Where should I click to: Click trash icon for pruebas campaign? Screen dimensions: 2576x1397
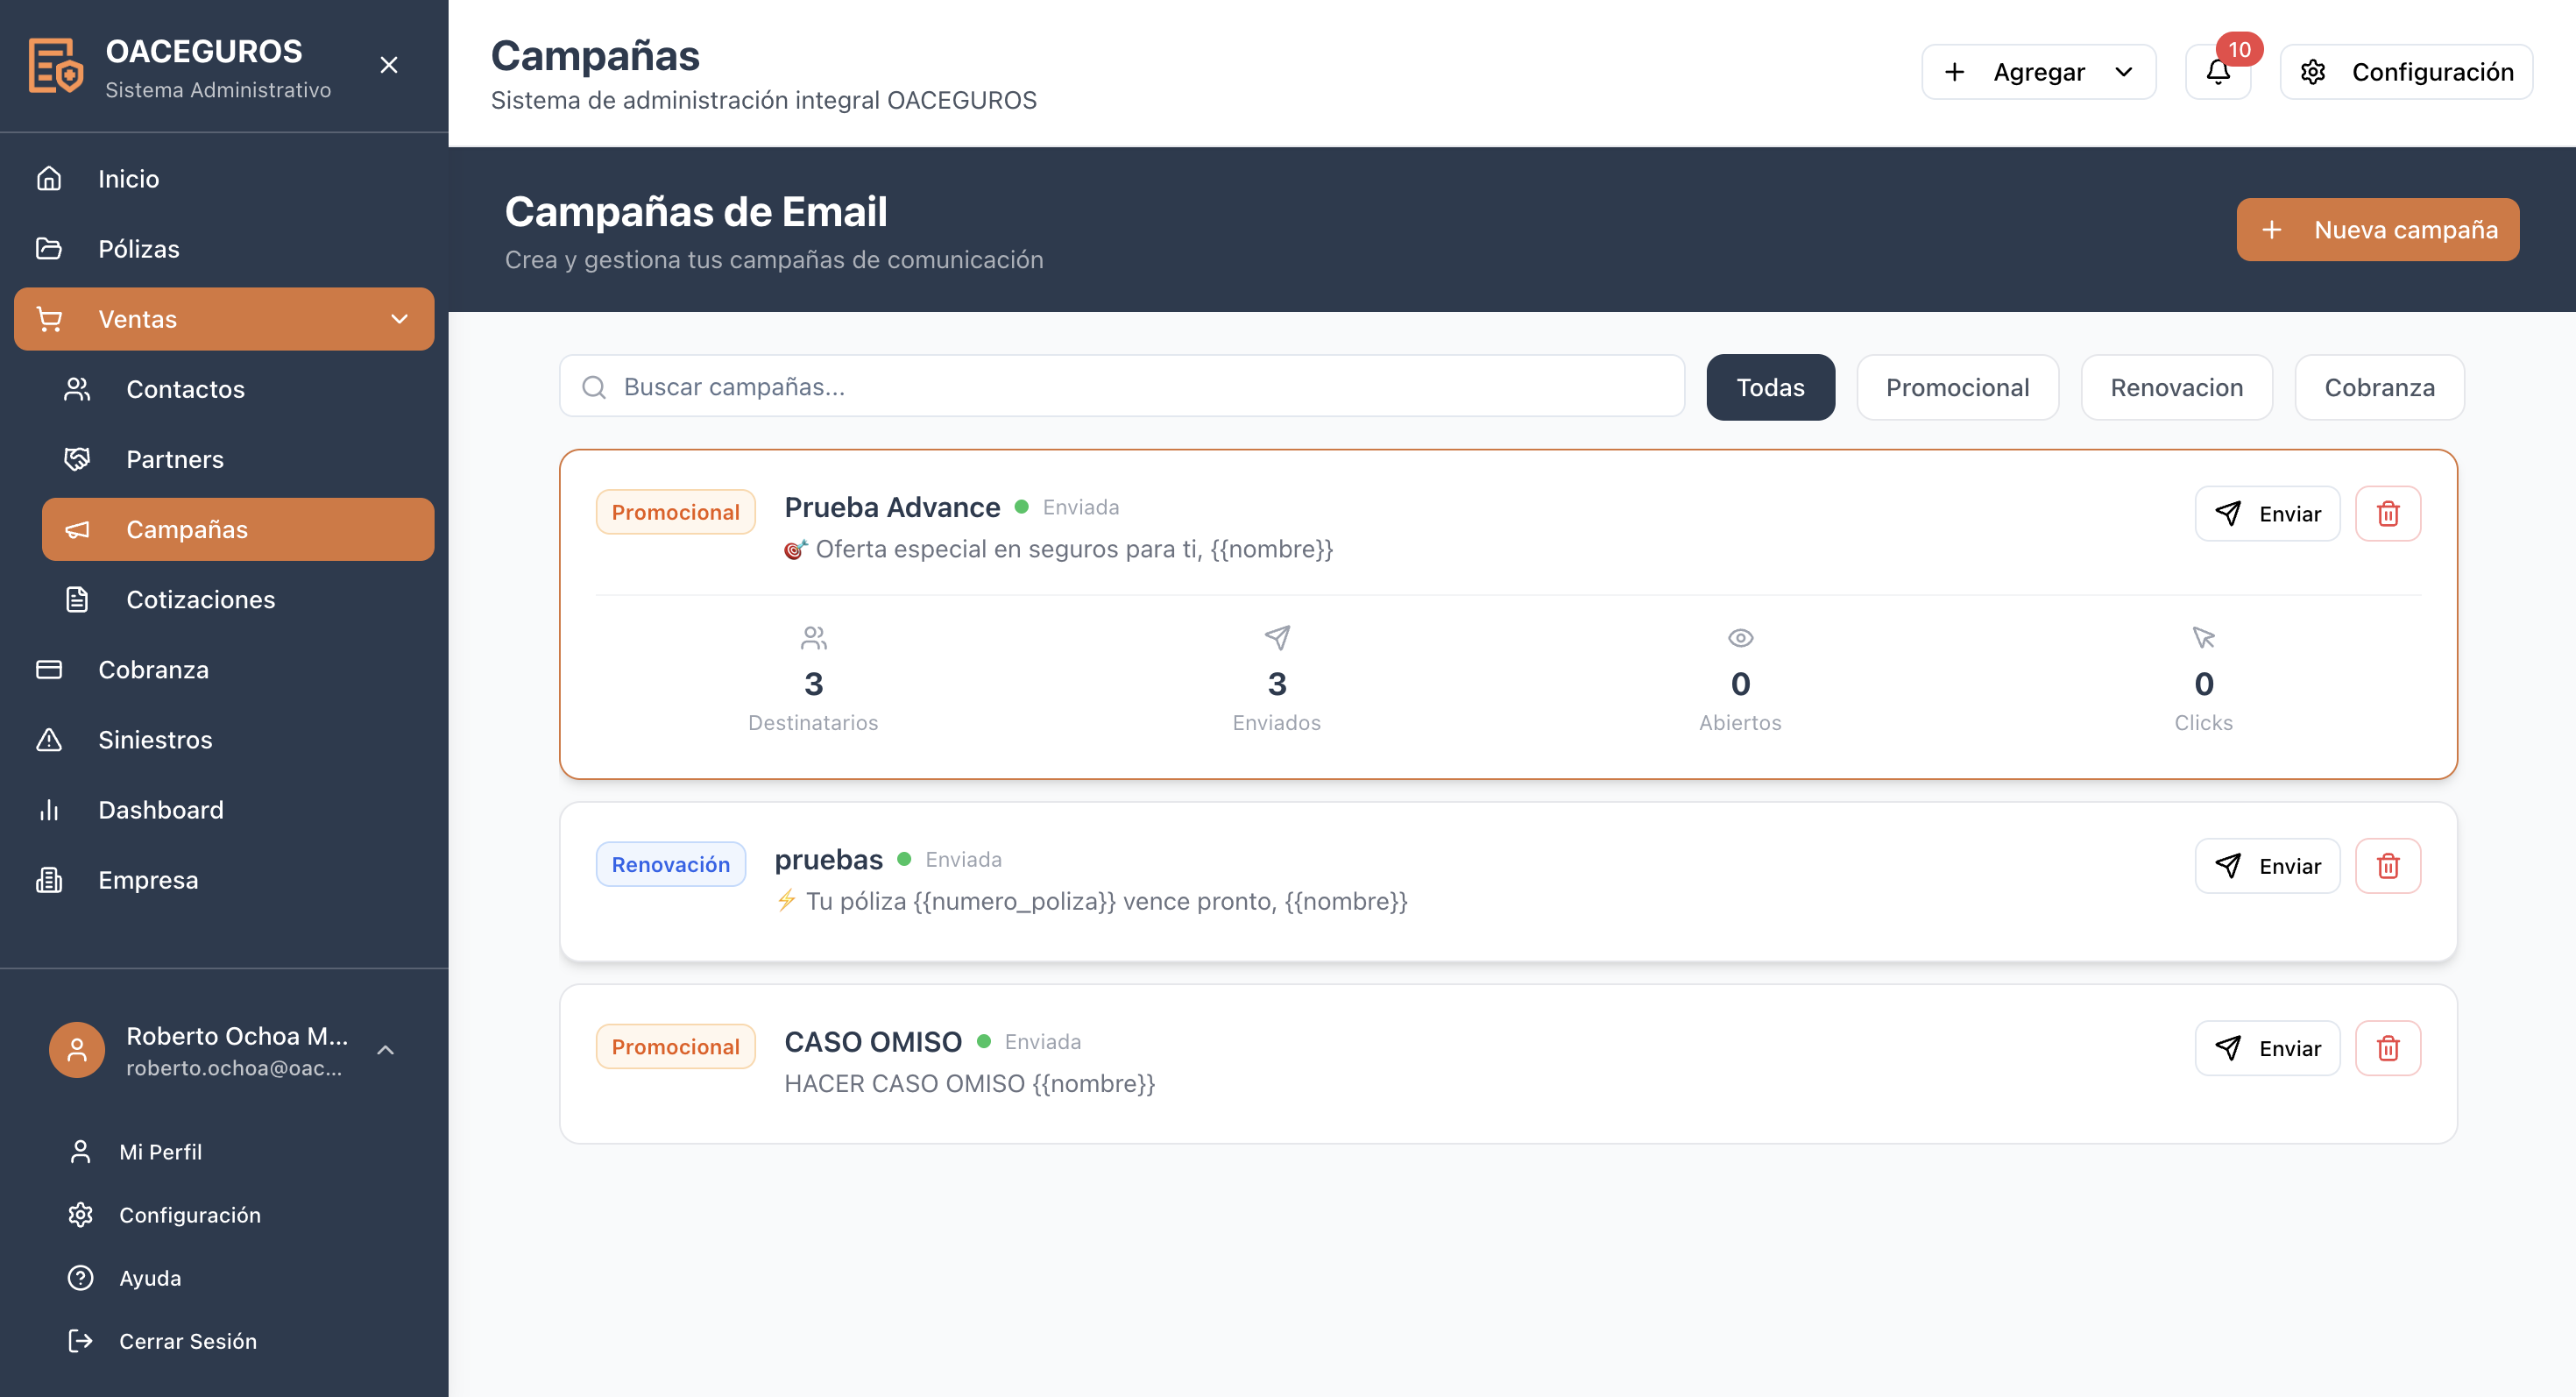point(2387,866)
